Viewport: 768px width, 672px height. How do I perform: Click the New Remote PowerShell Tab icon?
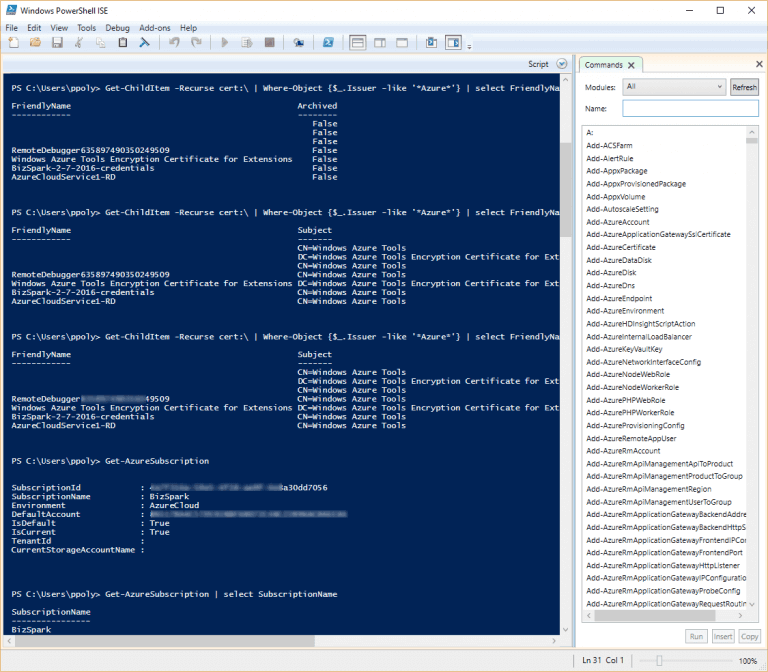298,43
